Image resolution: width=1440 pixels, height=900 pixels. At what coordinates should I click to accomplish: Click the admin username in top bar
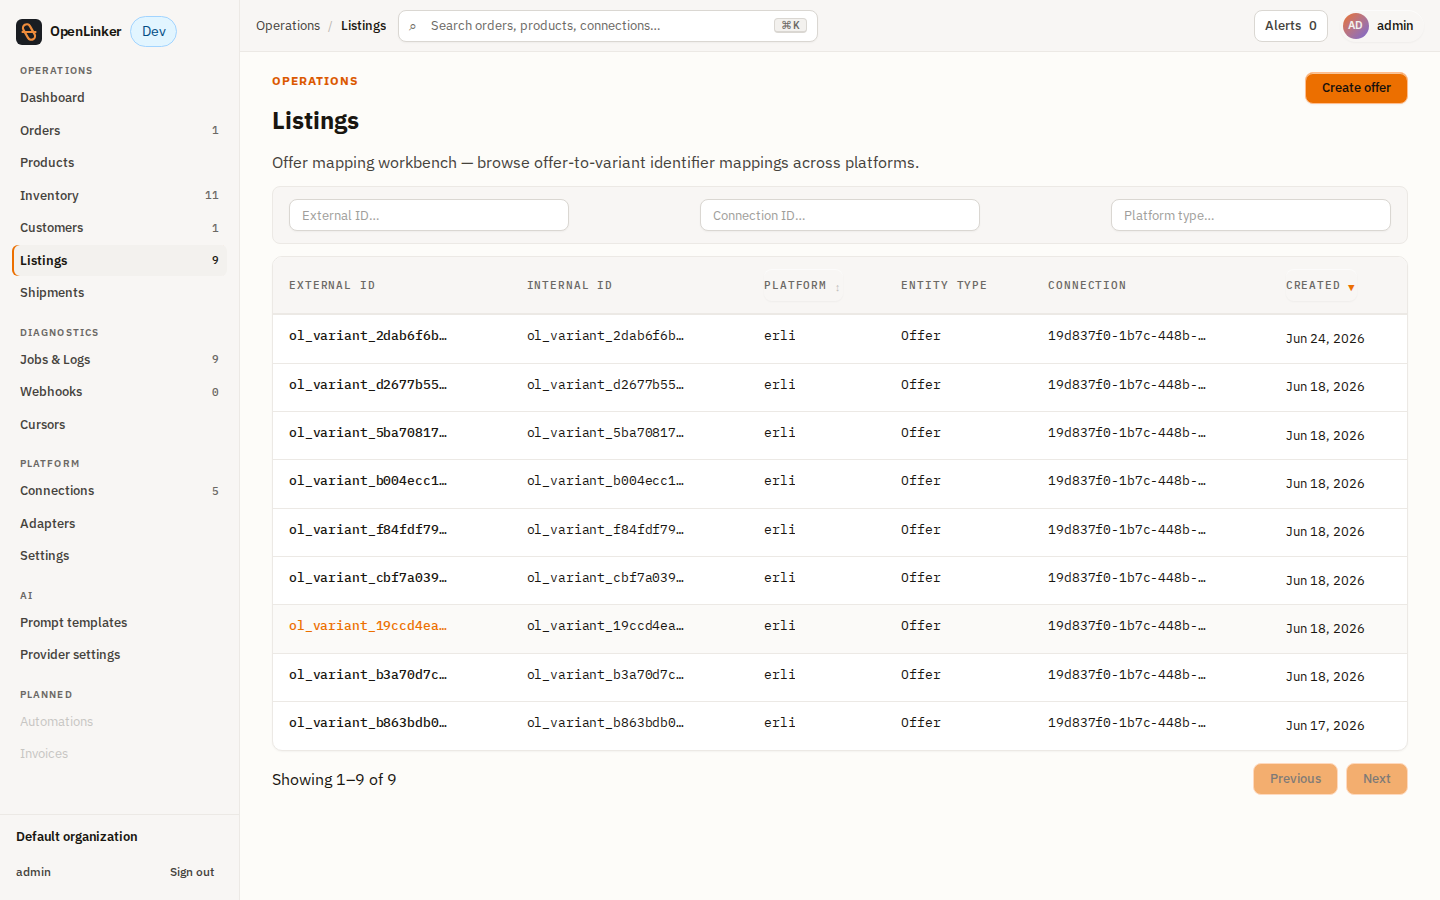click(1395, 26)
